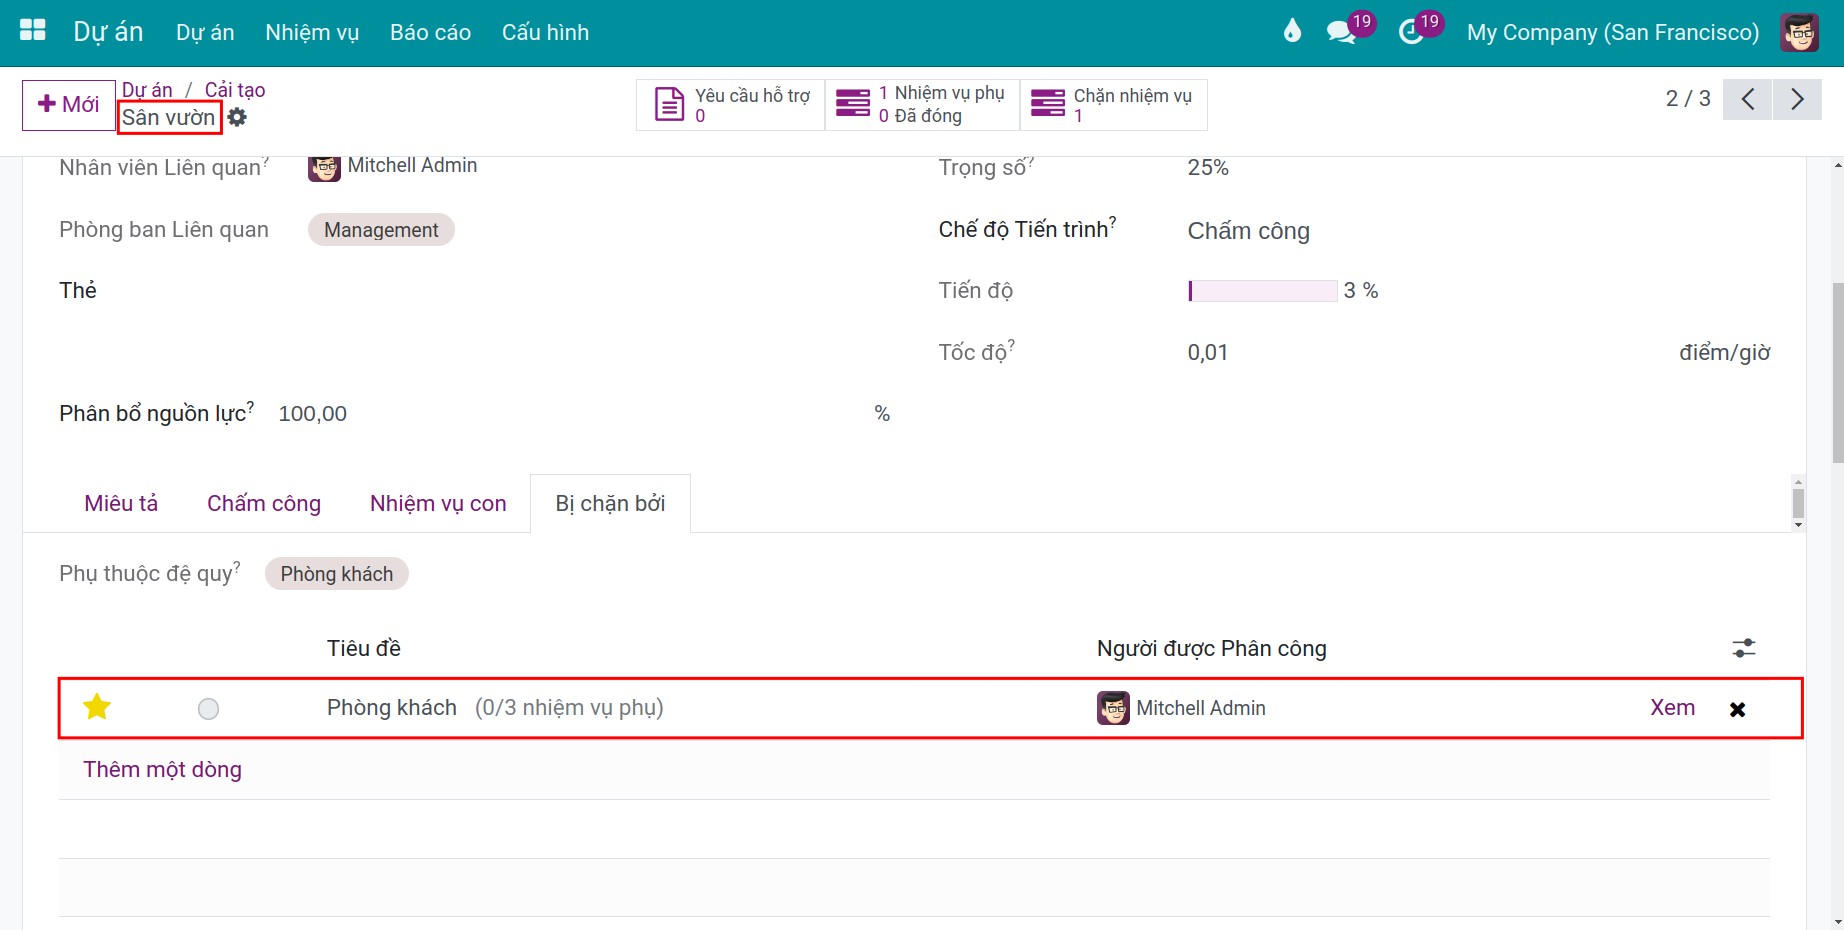Switch to the Miêu tả tab

point(121,503)
